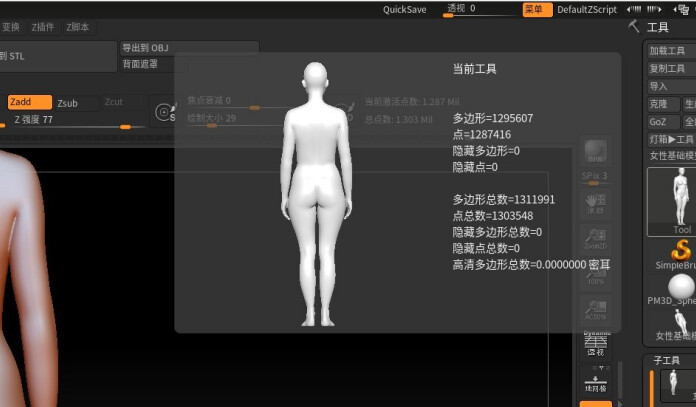
Task: Click 总点数: 1.303 Mil readout
Action: click(399, 119)
